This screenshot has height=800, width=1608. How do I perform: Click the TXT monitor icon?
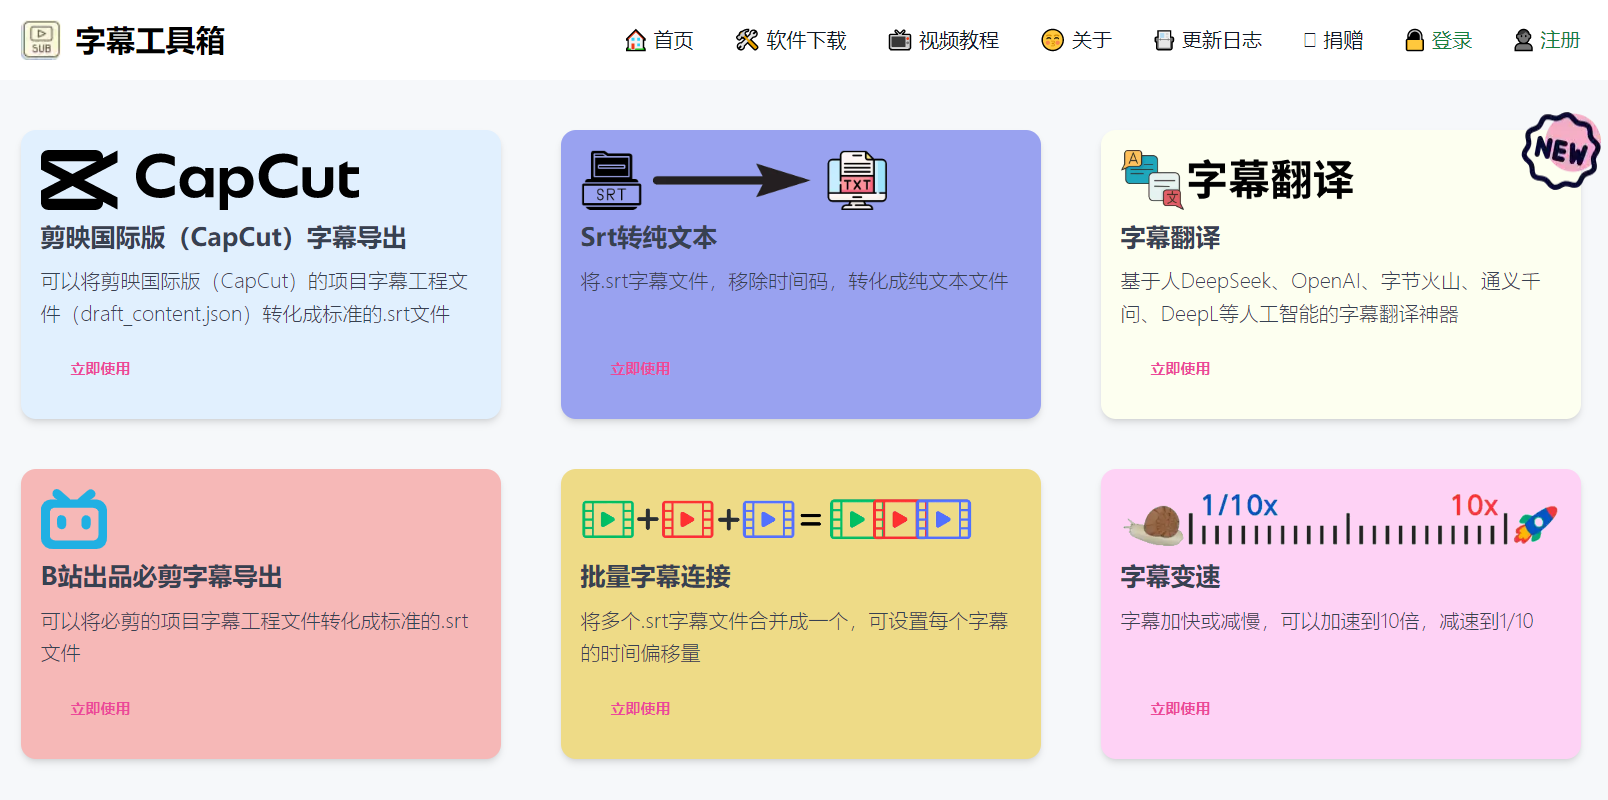857,180
